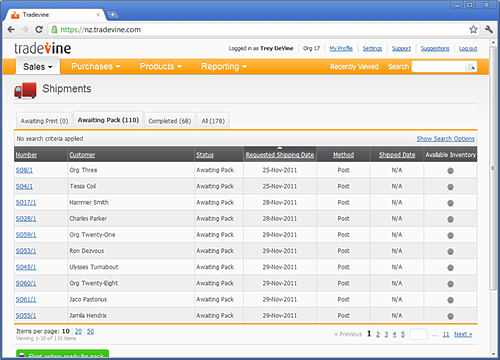The image size is (500, 360).
Task: Click inventory indicator for SO59/1
Action: [450, 235]
